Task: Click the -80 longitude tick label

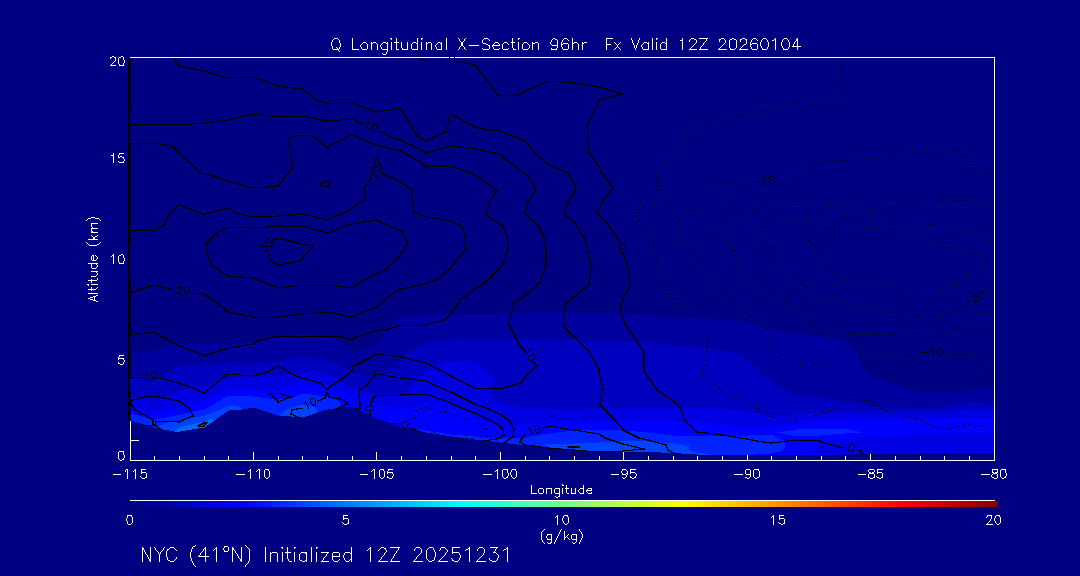Action: click(x=994, y=475)
